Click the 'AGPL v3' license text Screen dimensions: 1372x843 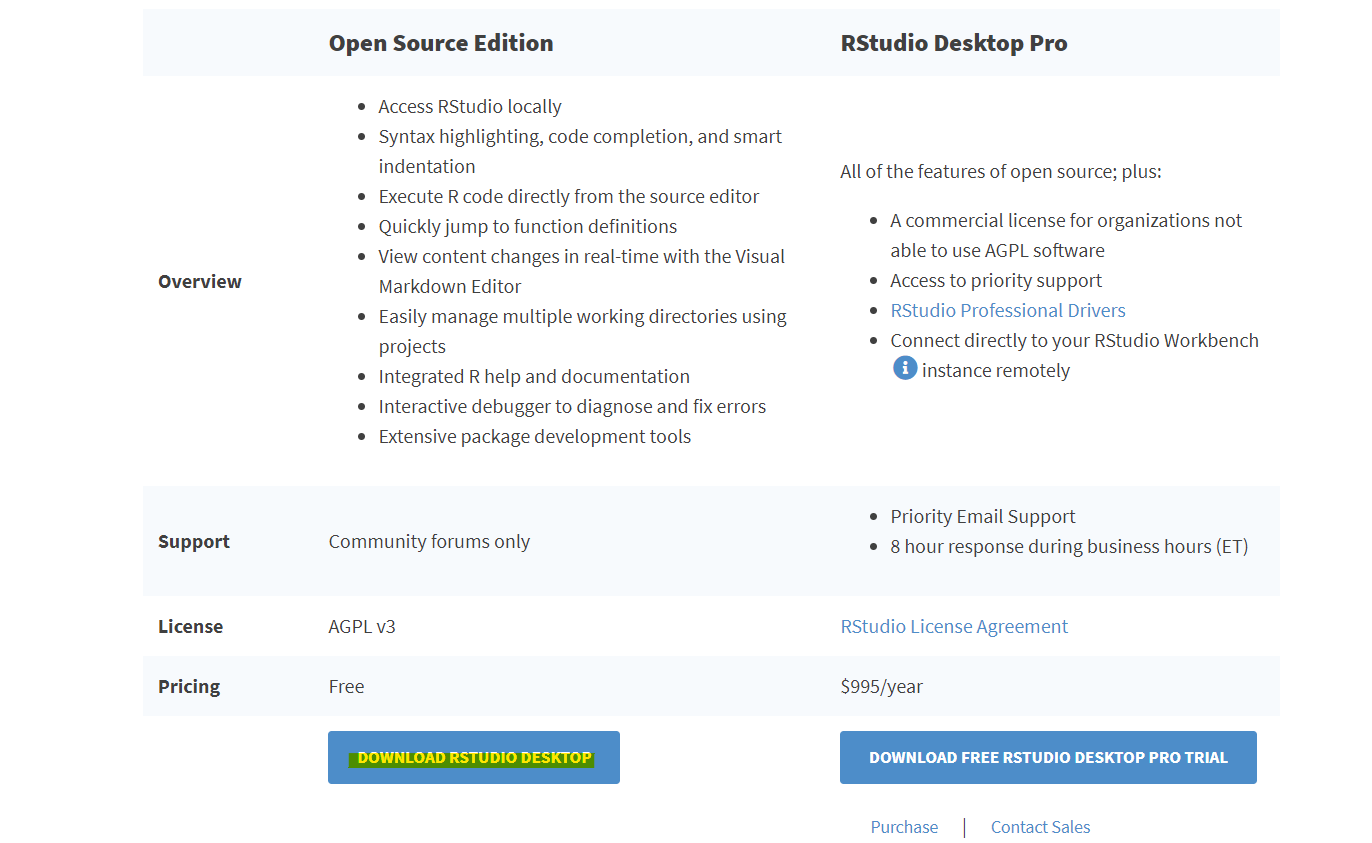[362, 626]
